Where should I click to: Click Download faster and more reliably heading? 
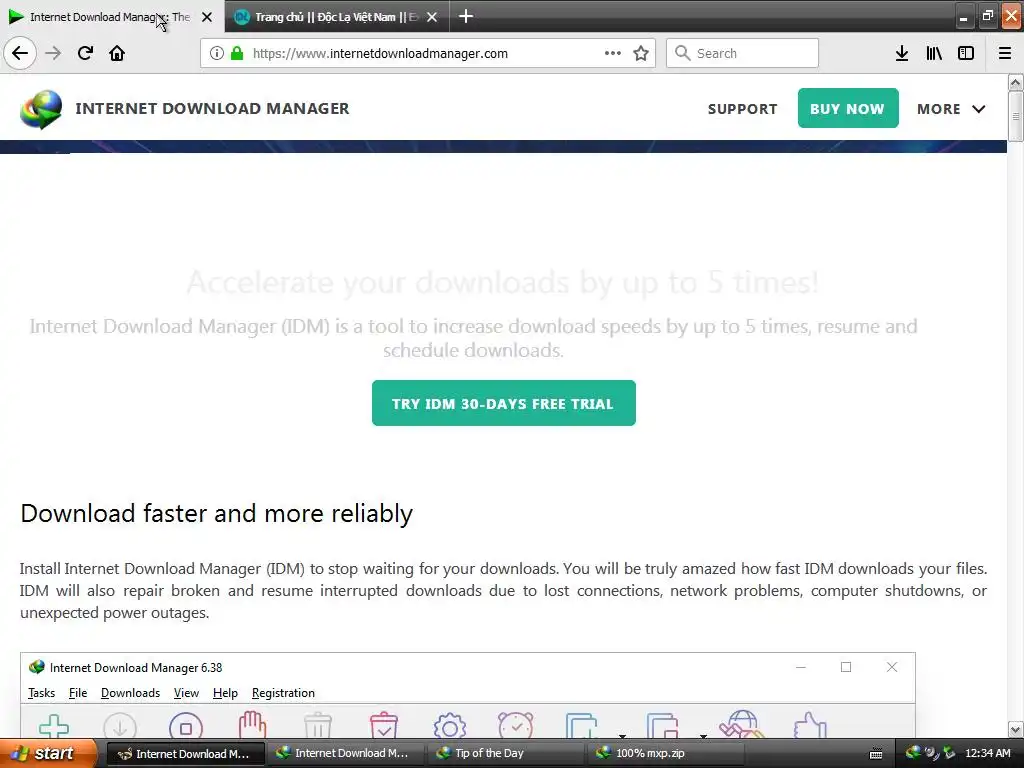(216, 513)
